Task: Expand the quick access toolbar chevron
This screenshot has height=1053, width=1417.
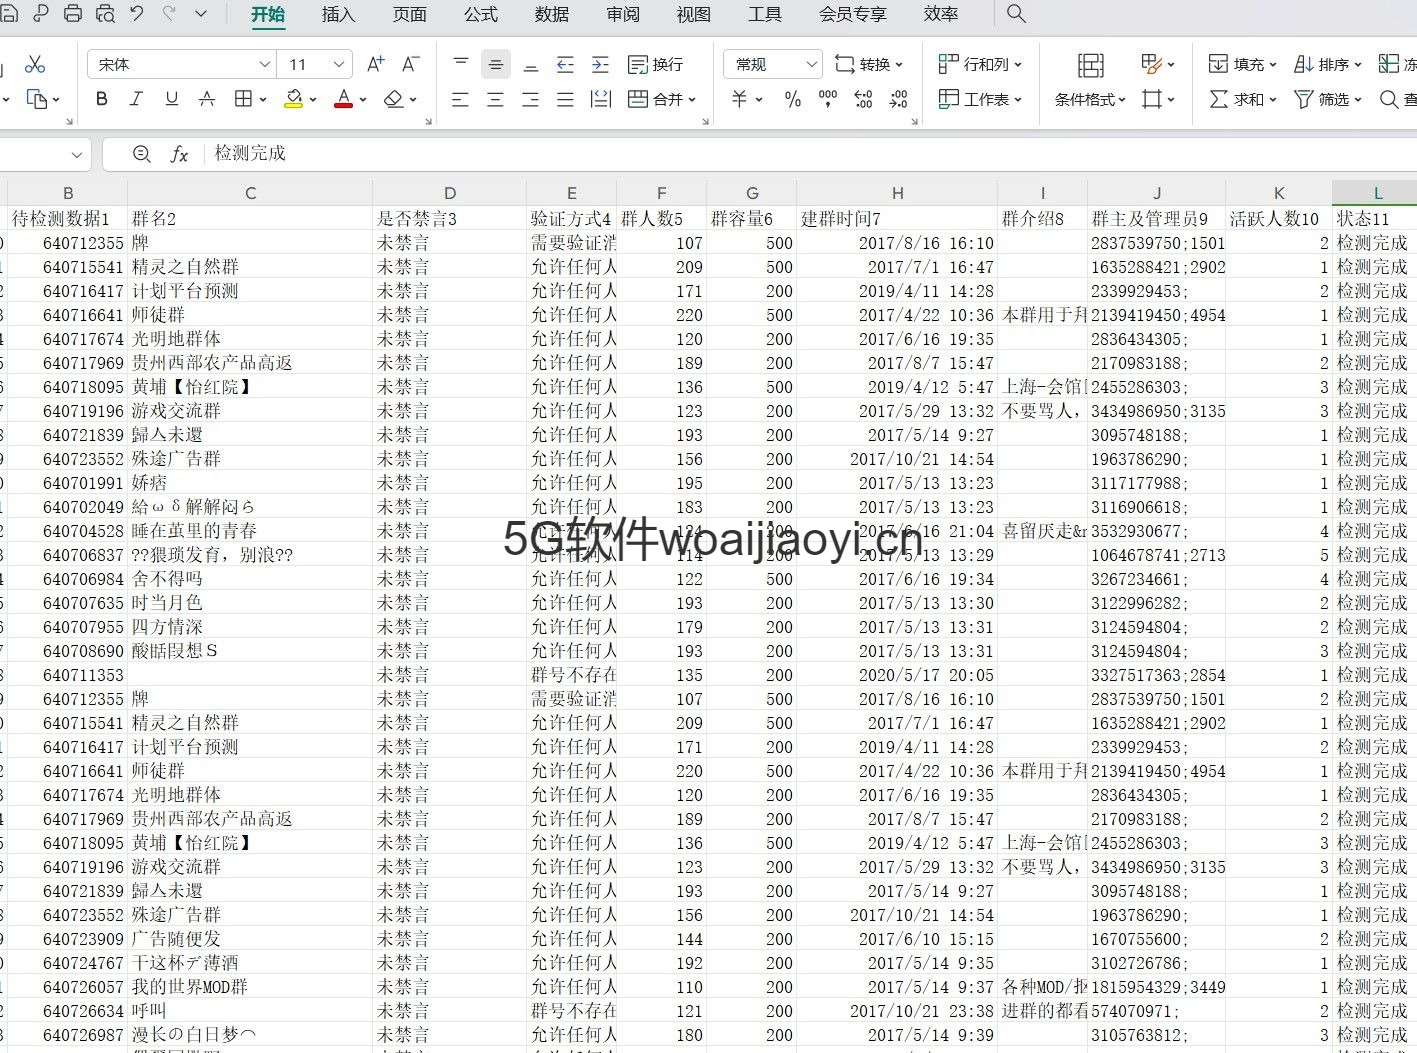Action: [x=201, y=14]
